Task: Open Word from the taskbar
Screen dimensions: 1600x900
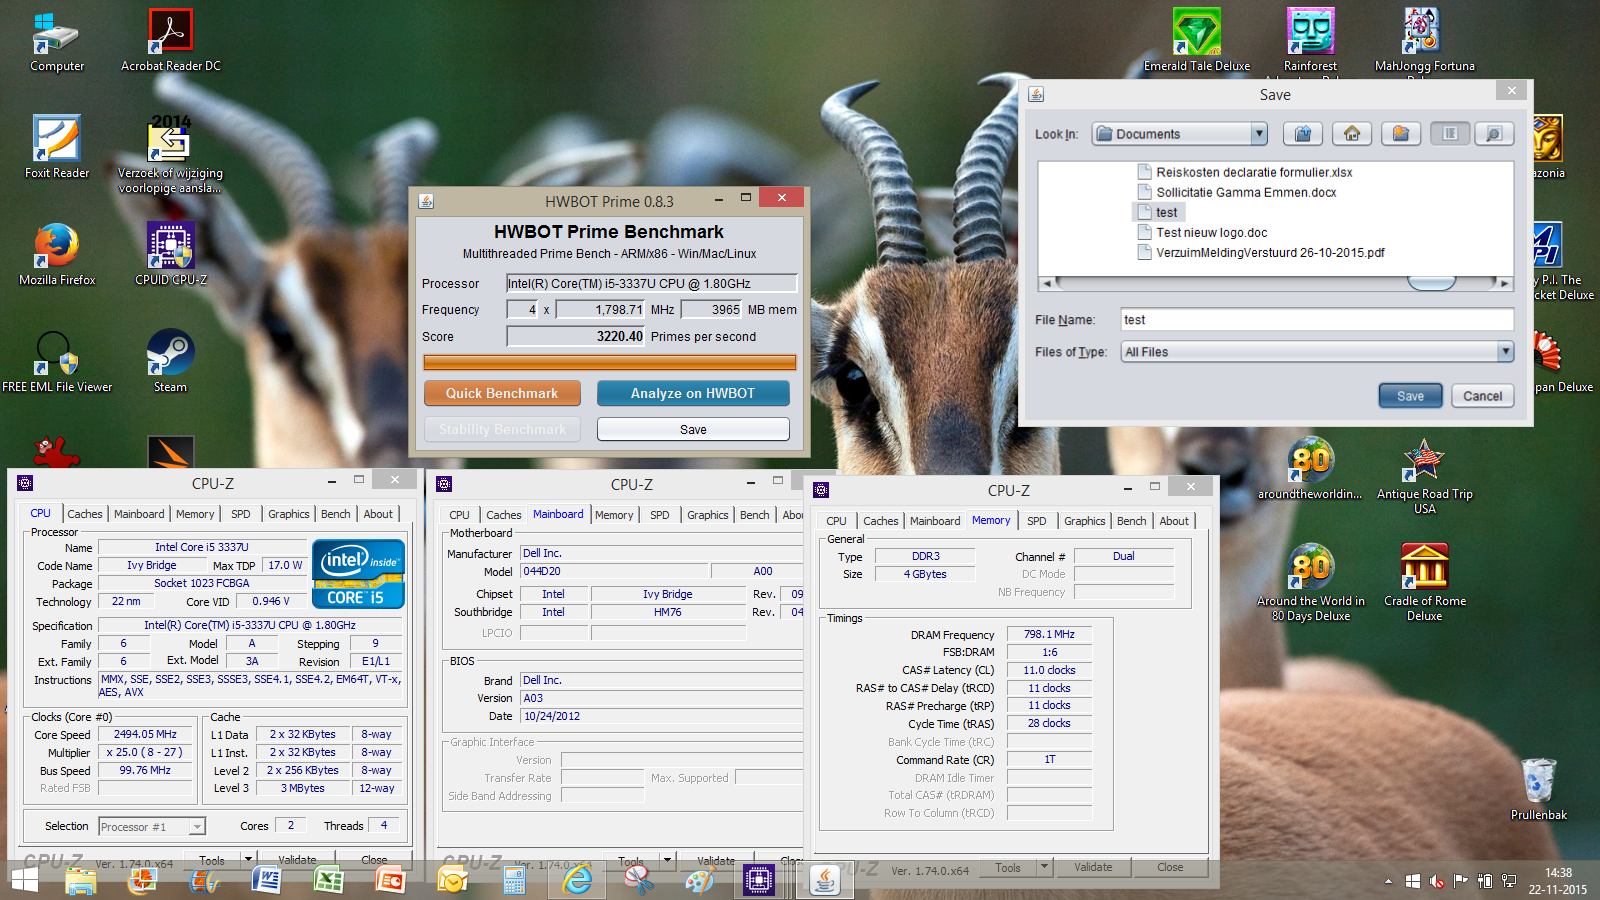Action: (267, 880)
